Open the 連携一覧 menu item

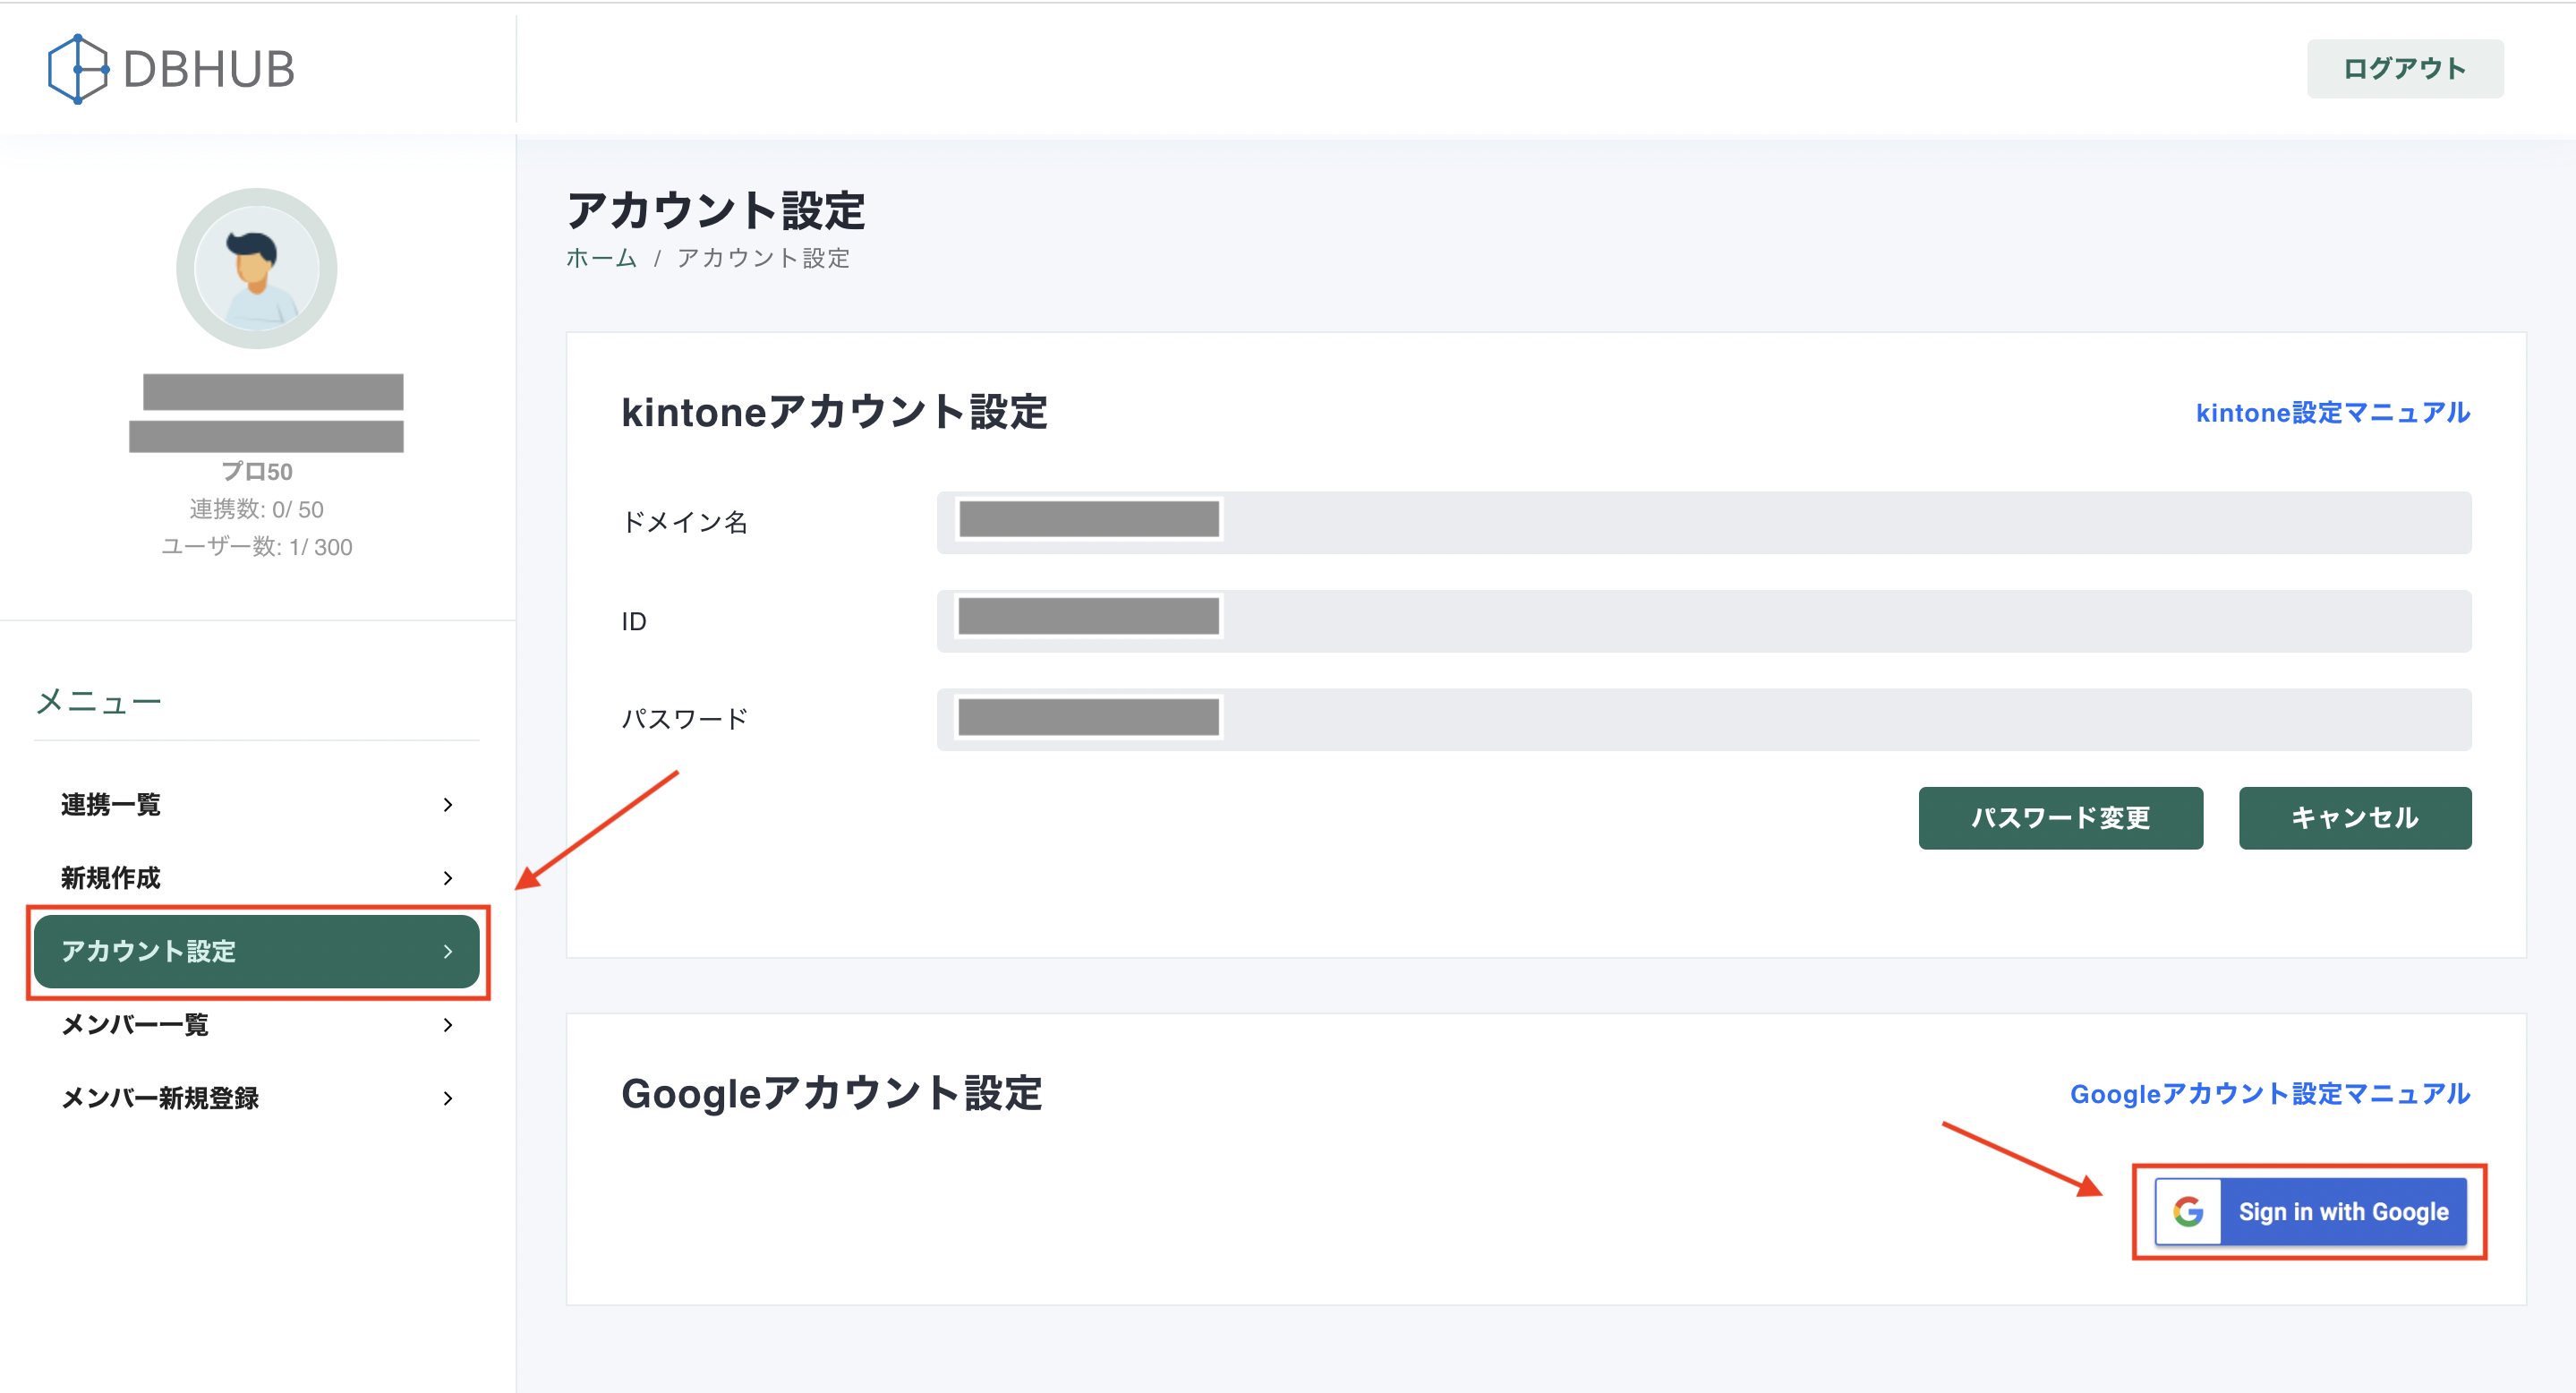[112, 805]
